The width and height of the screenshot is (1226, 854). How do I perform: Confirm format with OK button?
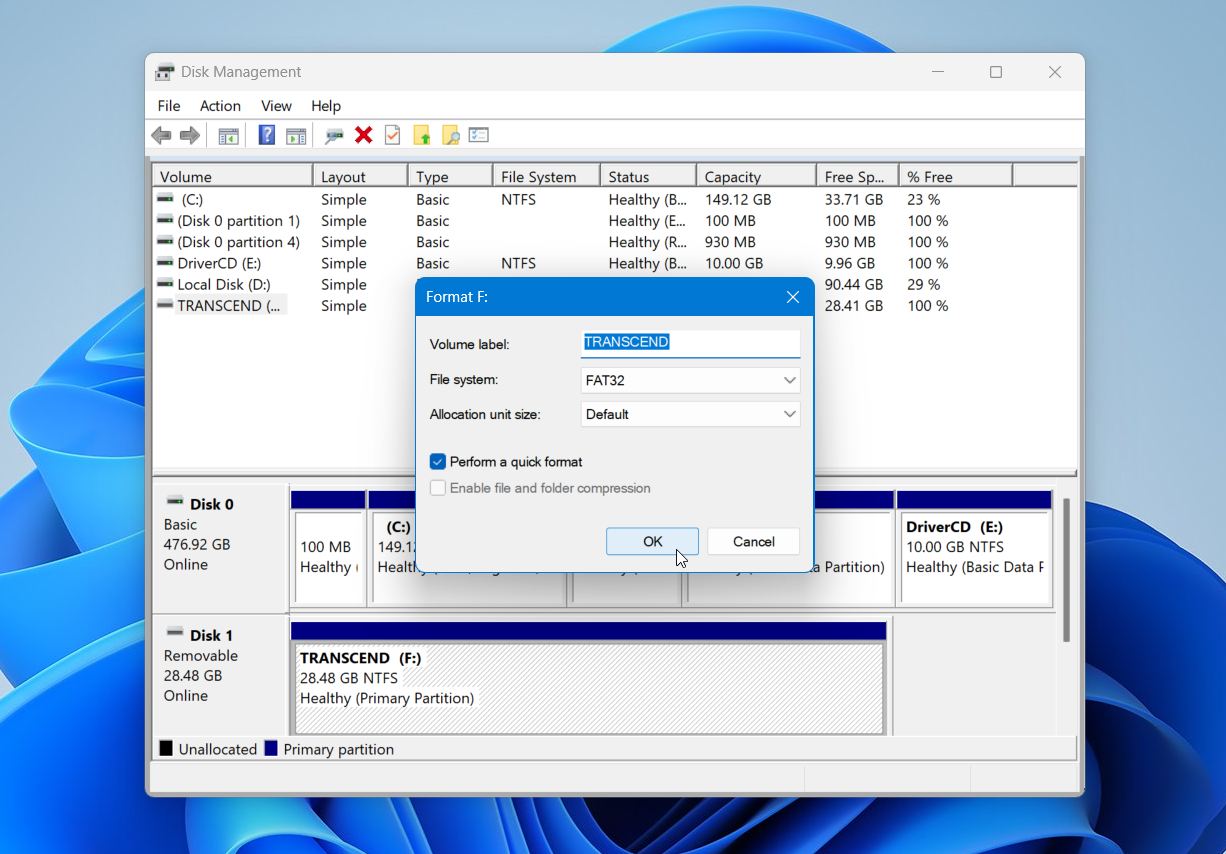tap(652, 541)
